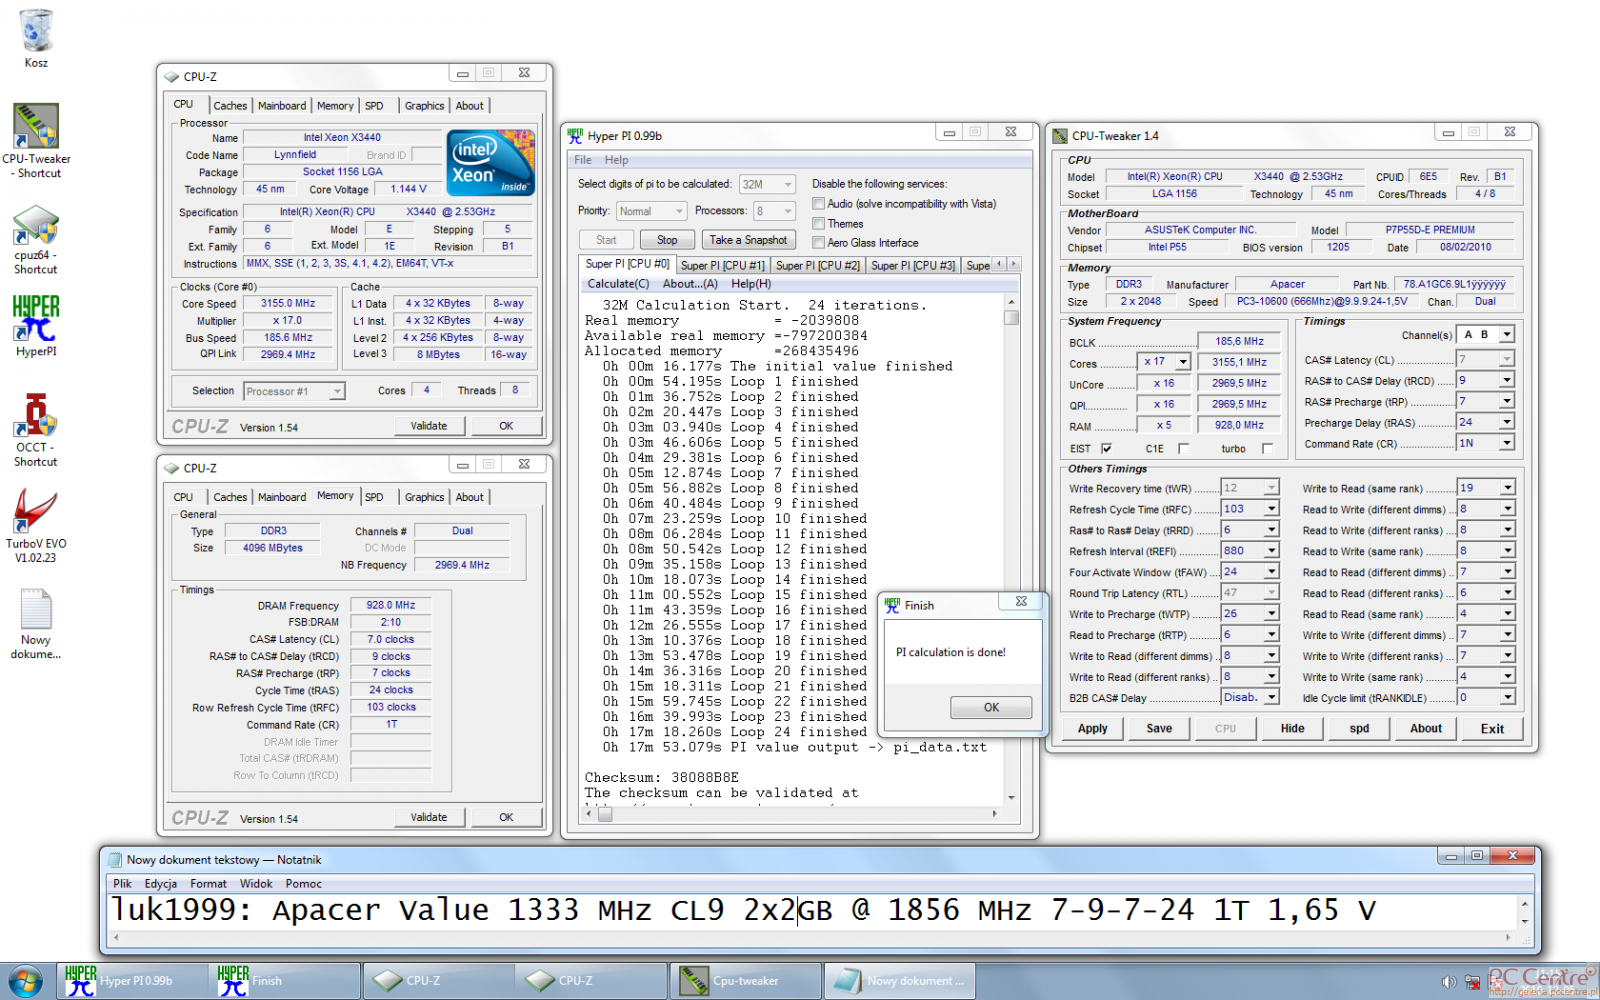Click the Windows Start orb

25,981
